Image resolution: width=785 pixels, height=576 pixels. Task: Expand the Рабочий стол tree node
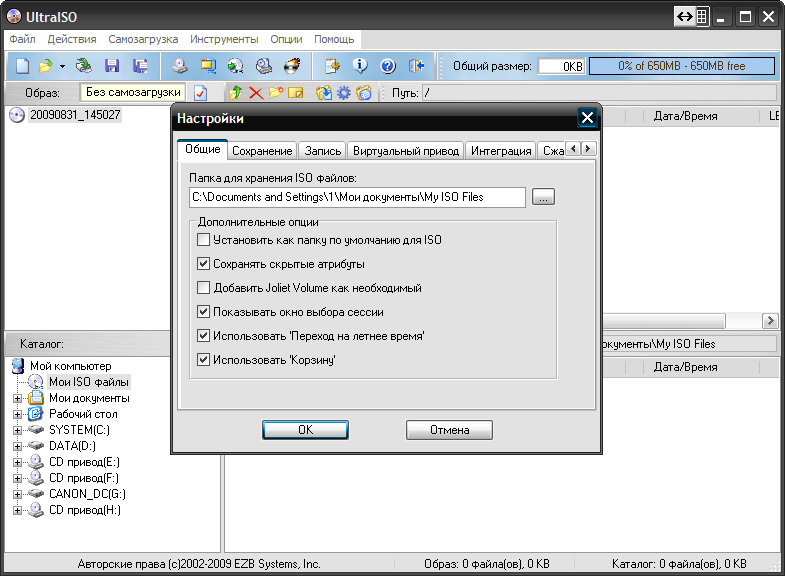tap(18, 414)
